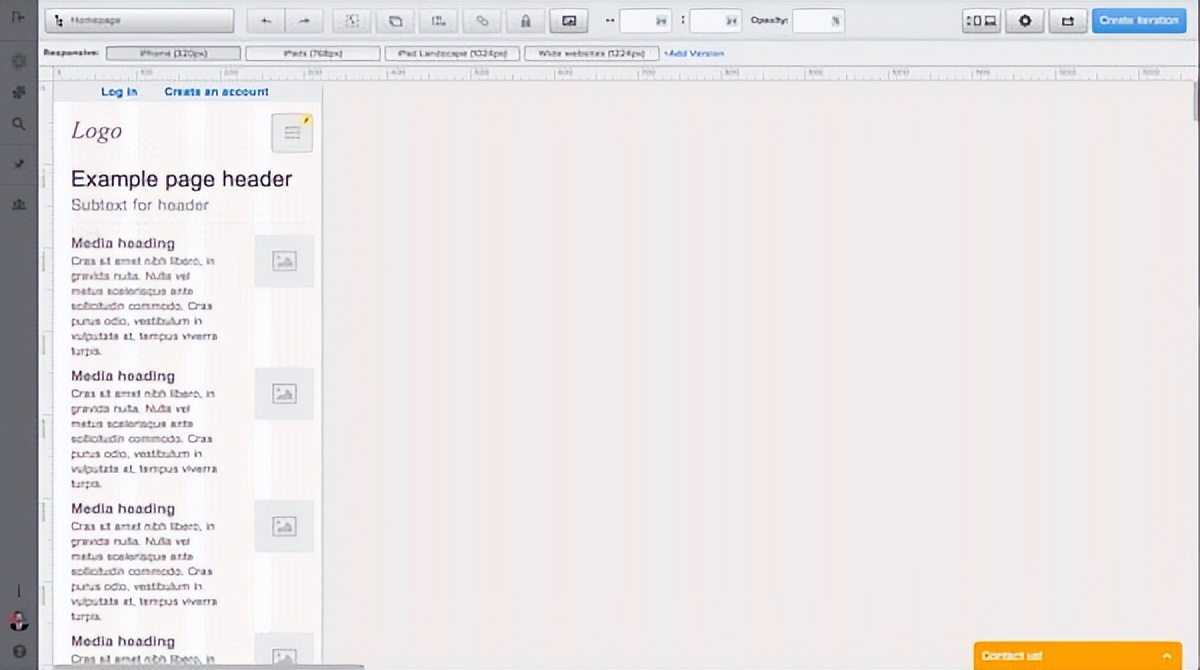Click the settings gear button at top right
Image resolution: width=1200 pixels, height=670 pixels.
click(x=1025, y=21)
